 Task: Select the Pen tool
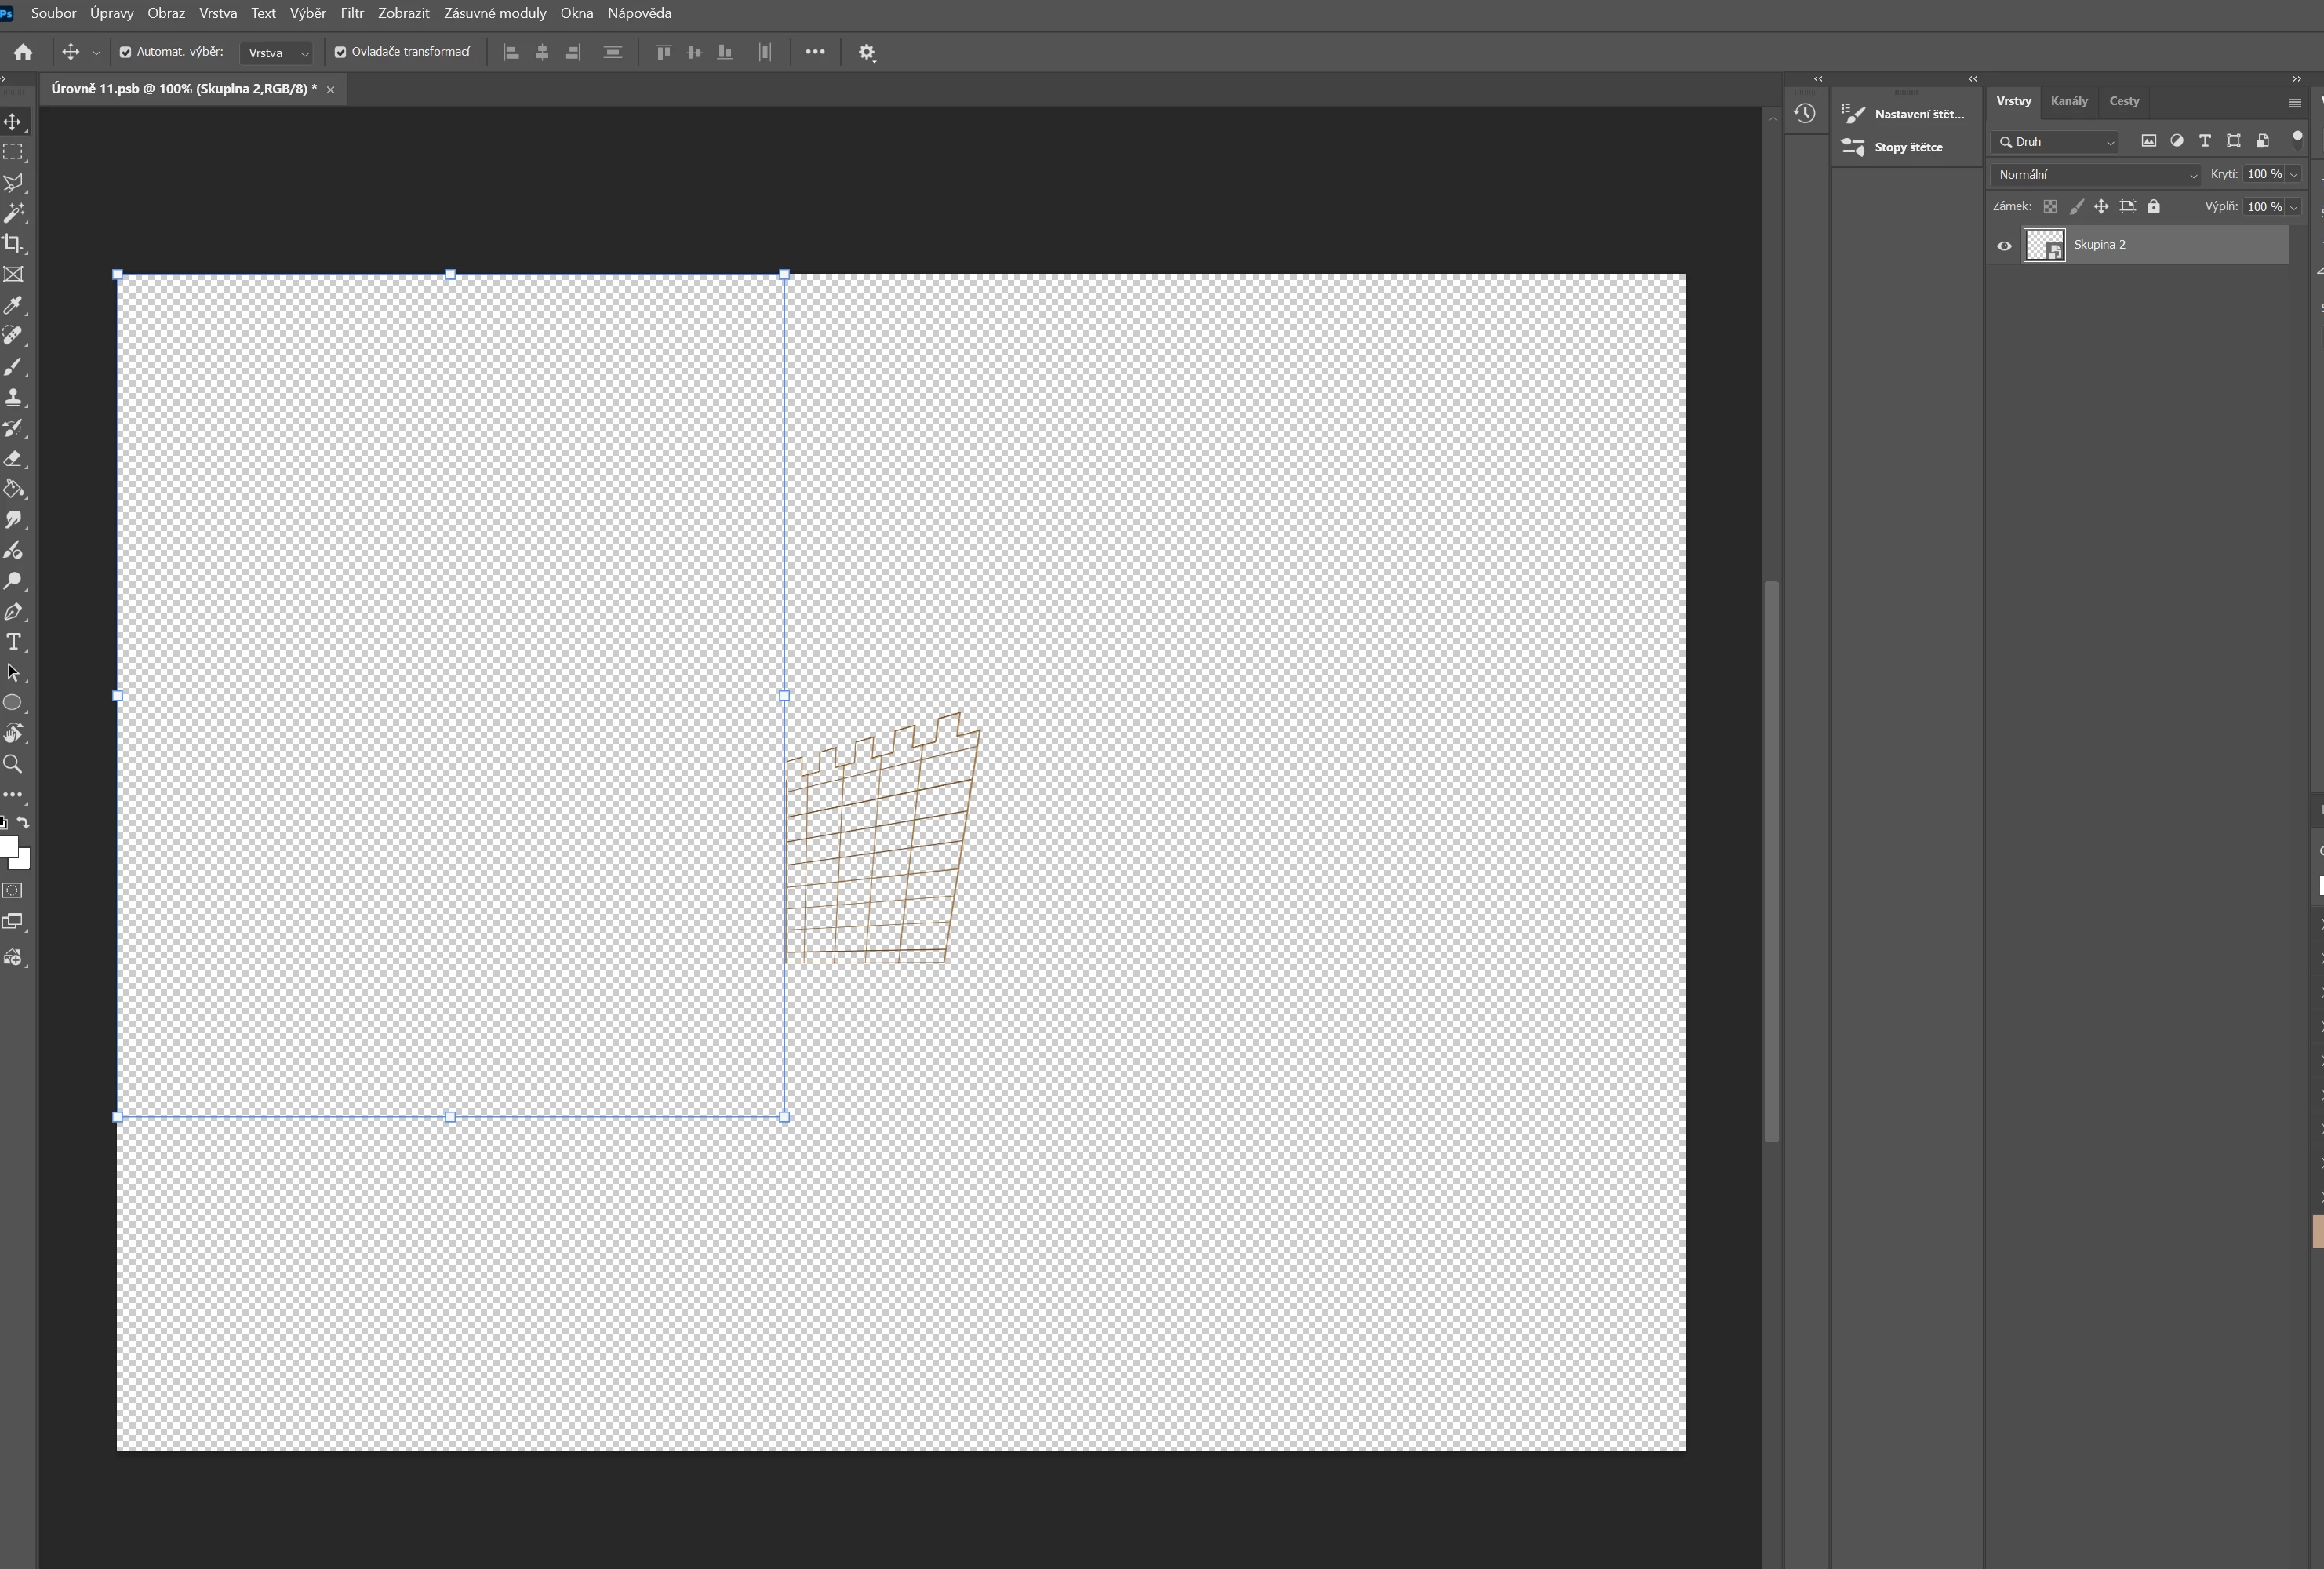(x=13, y=612)
